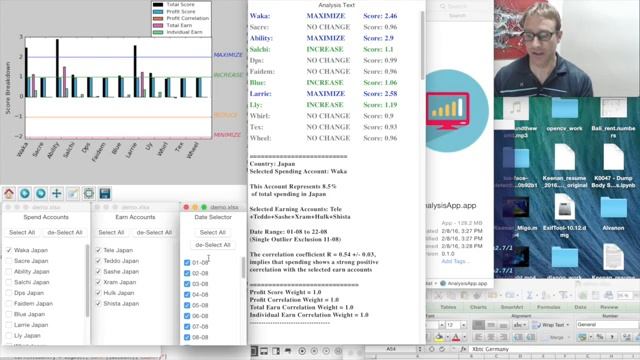Check Salchi Japan spend account

pyautogui.click(x=9, y=282)
